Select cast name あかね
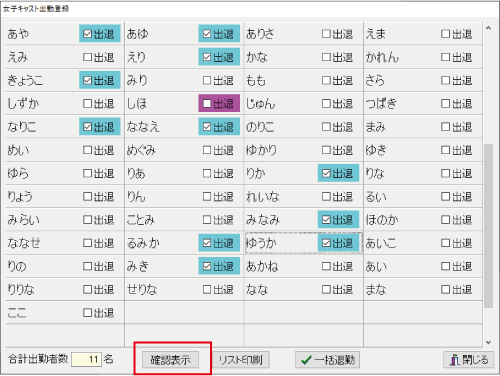Image resolution: width=500 pixels, height=376 pixels. coord(262,266)
